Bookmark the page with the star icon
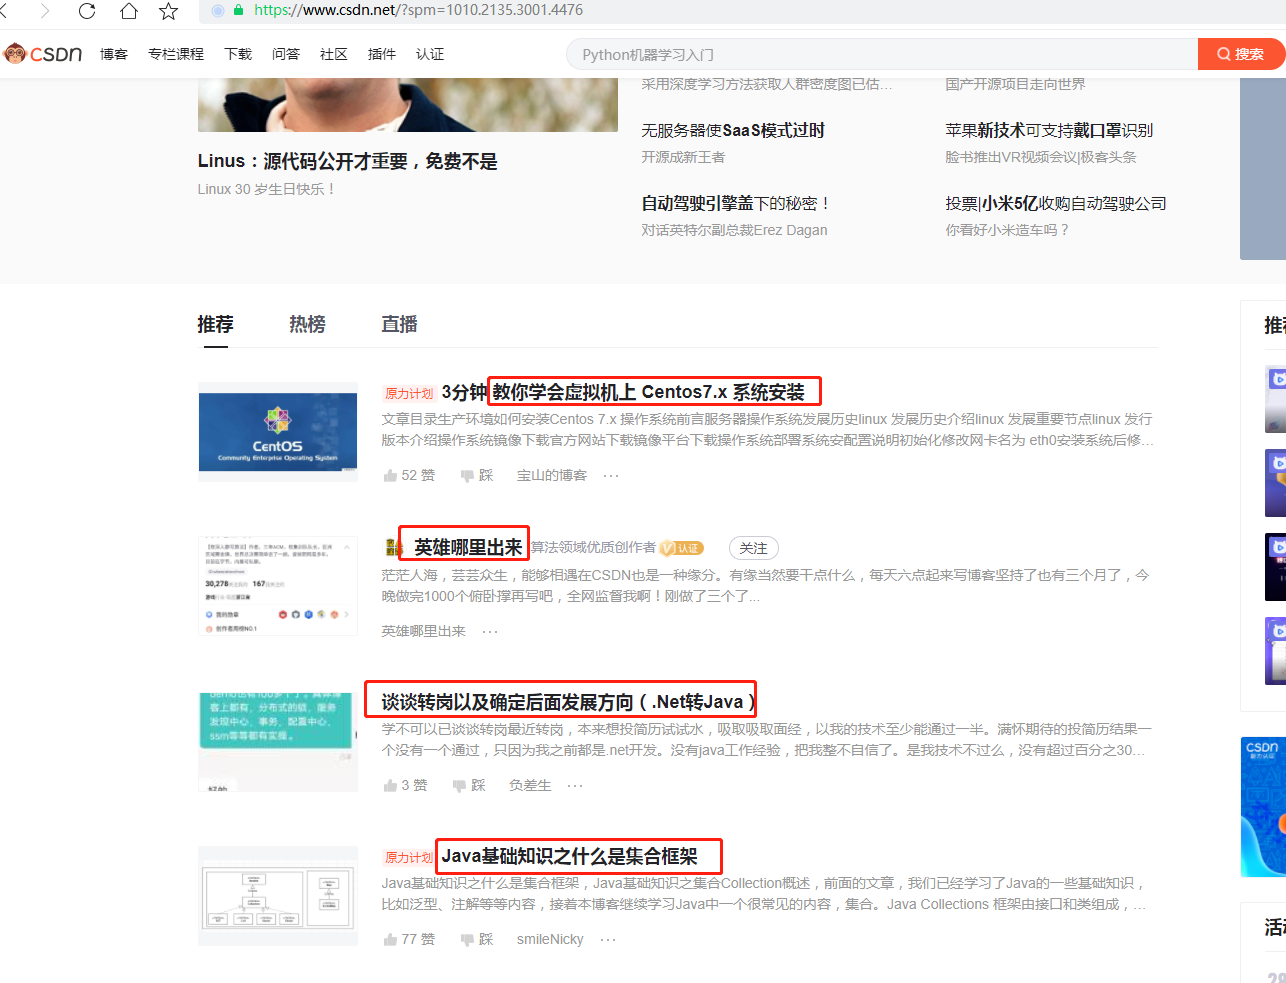Screen dimensions: 1286x983 (x=168, y=11)
